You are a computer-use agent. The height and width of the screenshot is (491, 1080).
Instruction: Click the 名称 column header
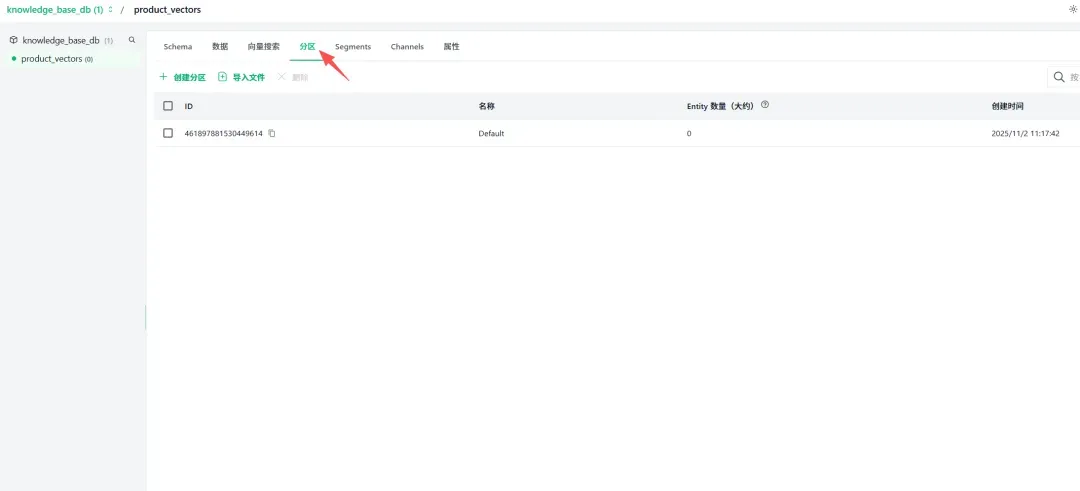coord(486,107)
